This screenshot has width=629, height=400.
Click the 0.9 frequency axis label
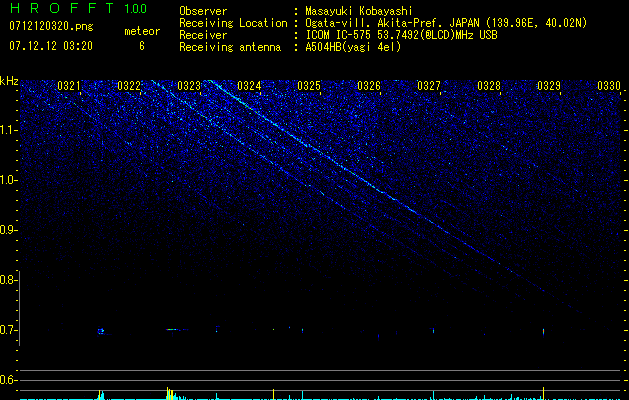point(8,230)
